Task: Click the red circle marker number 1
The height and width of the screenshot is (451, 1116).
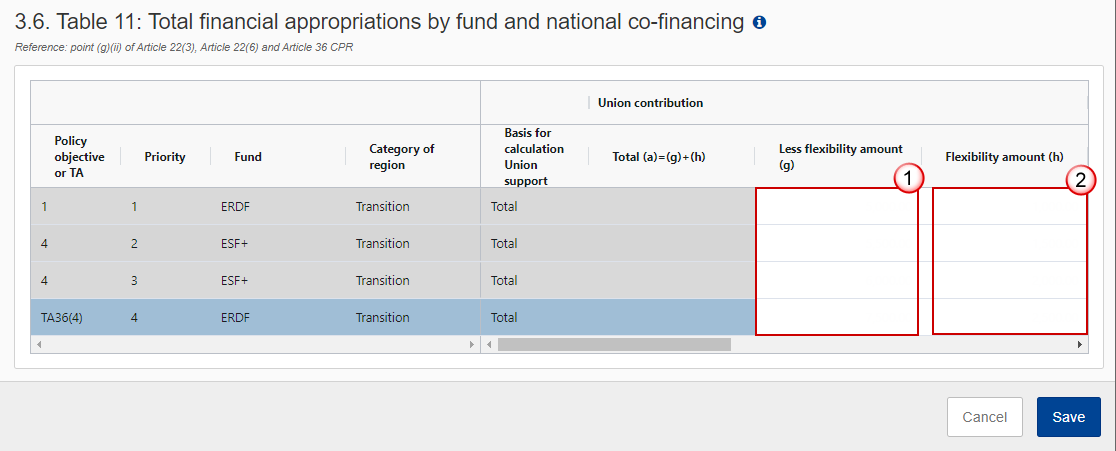Action: (x=909, y=181)
